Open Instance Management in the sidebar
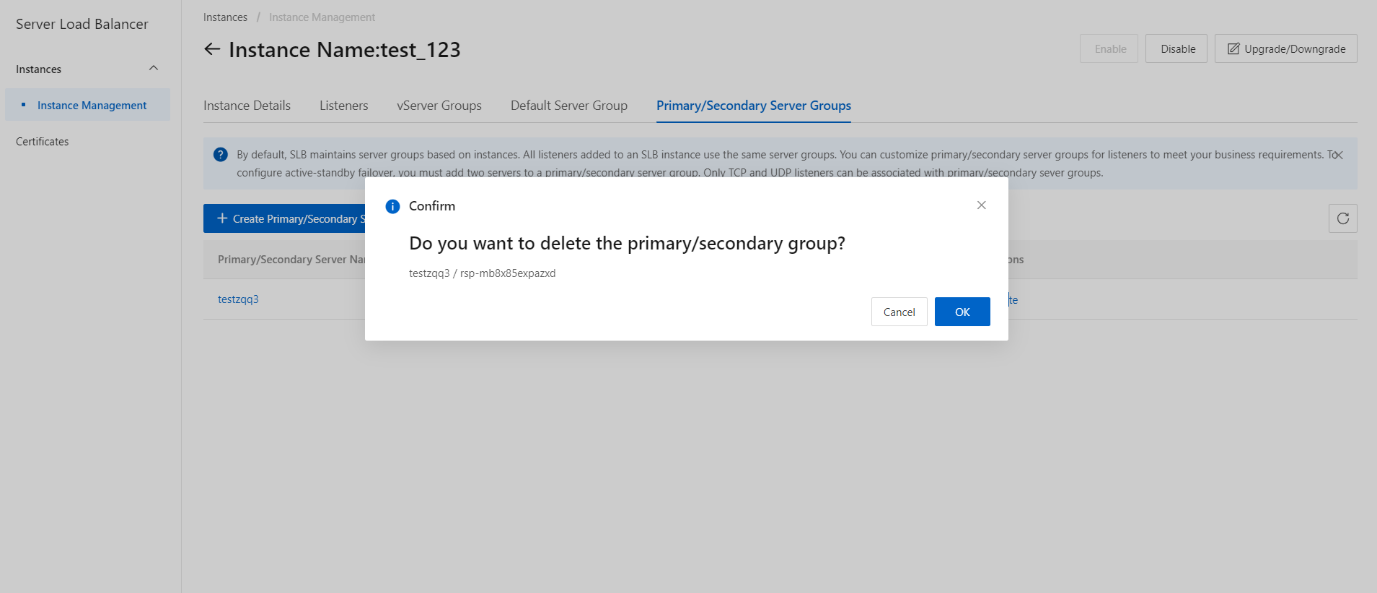The height and width of the screenshot is (593, 1377). (92, 105)
